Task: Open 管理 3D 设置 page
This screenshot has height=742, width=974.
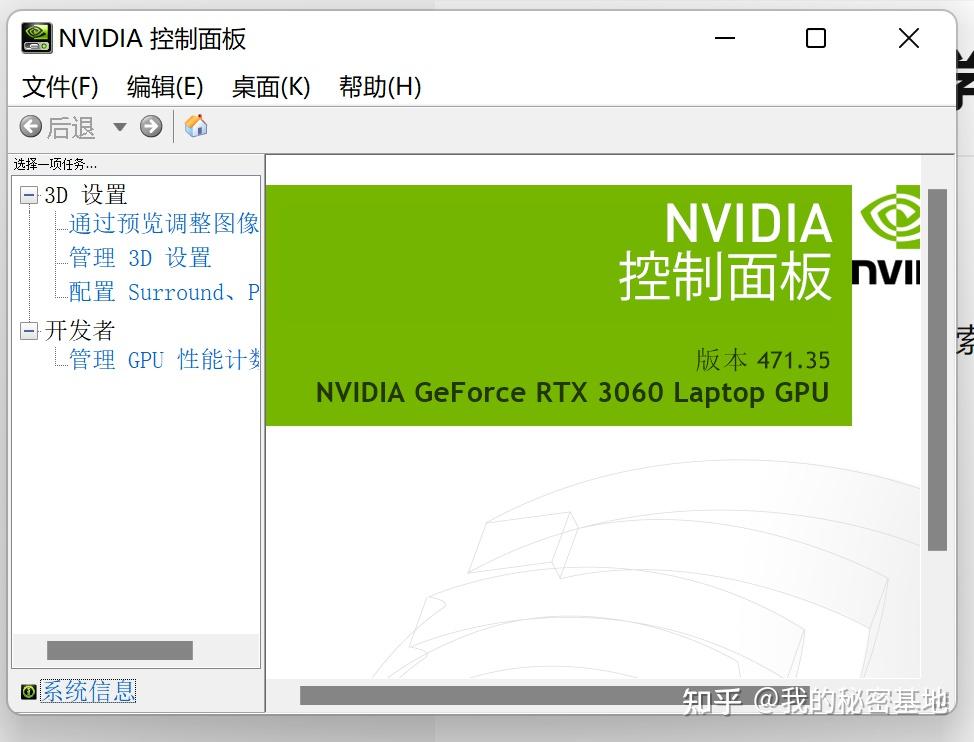Action: point(139,258)
